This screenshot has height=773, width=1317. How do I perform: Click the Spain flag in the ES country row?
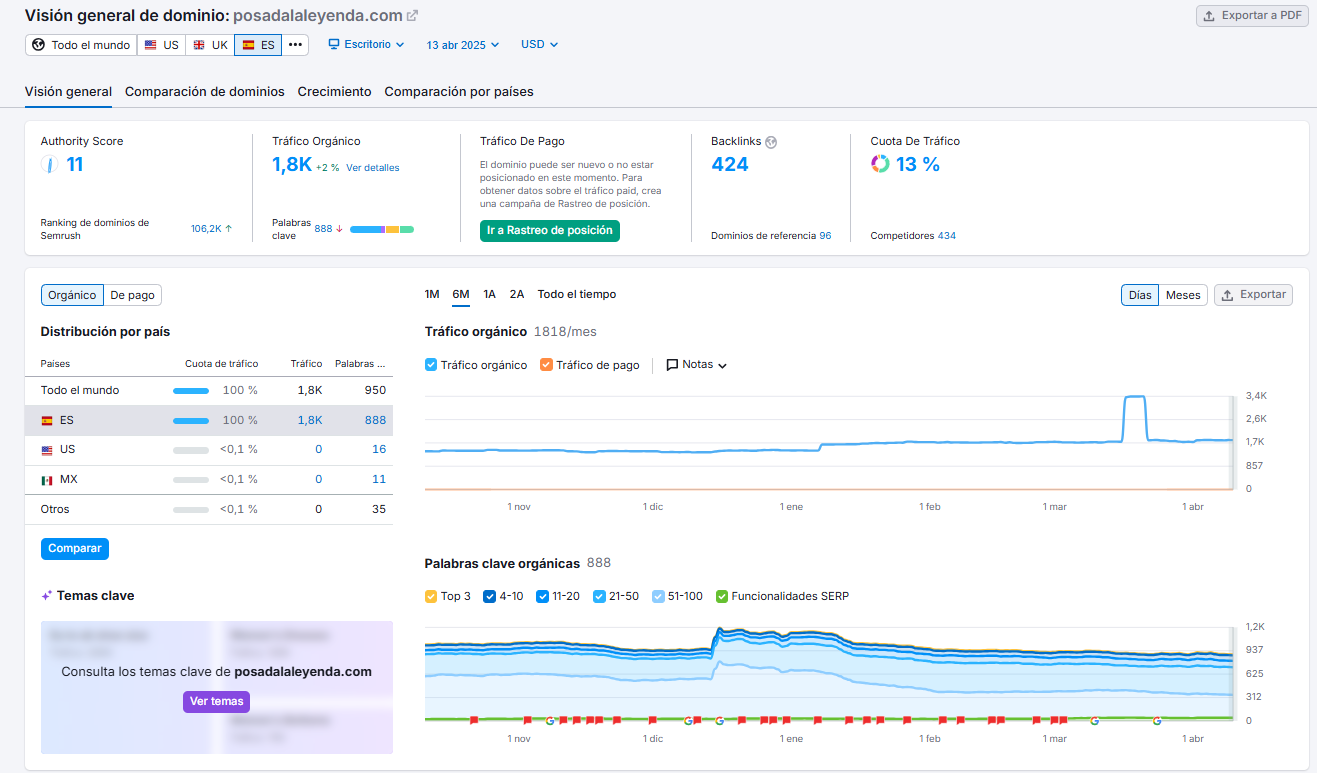pyautogui.click(x=47, y=420)
